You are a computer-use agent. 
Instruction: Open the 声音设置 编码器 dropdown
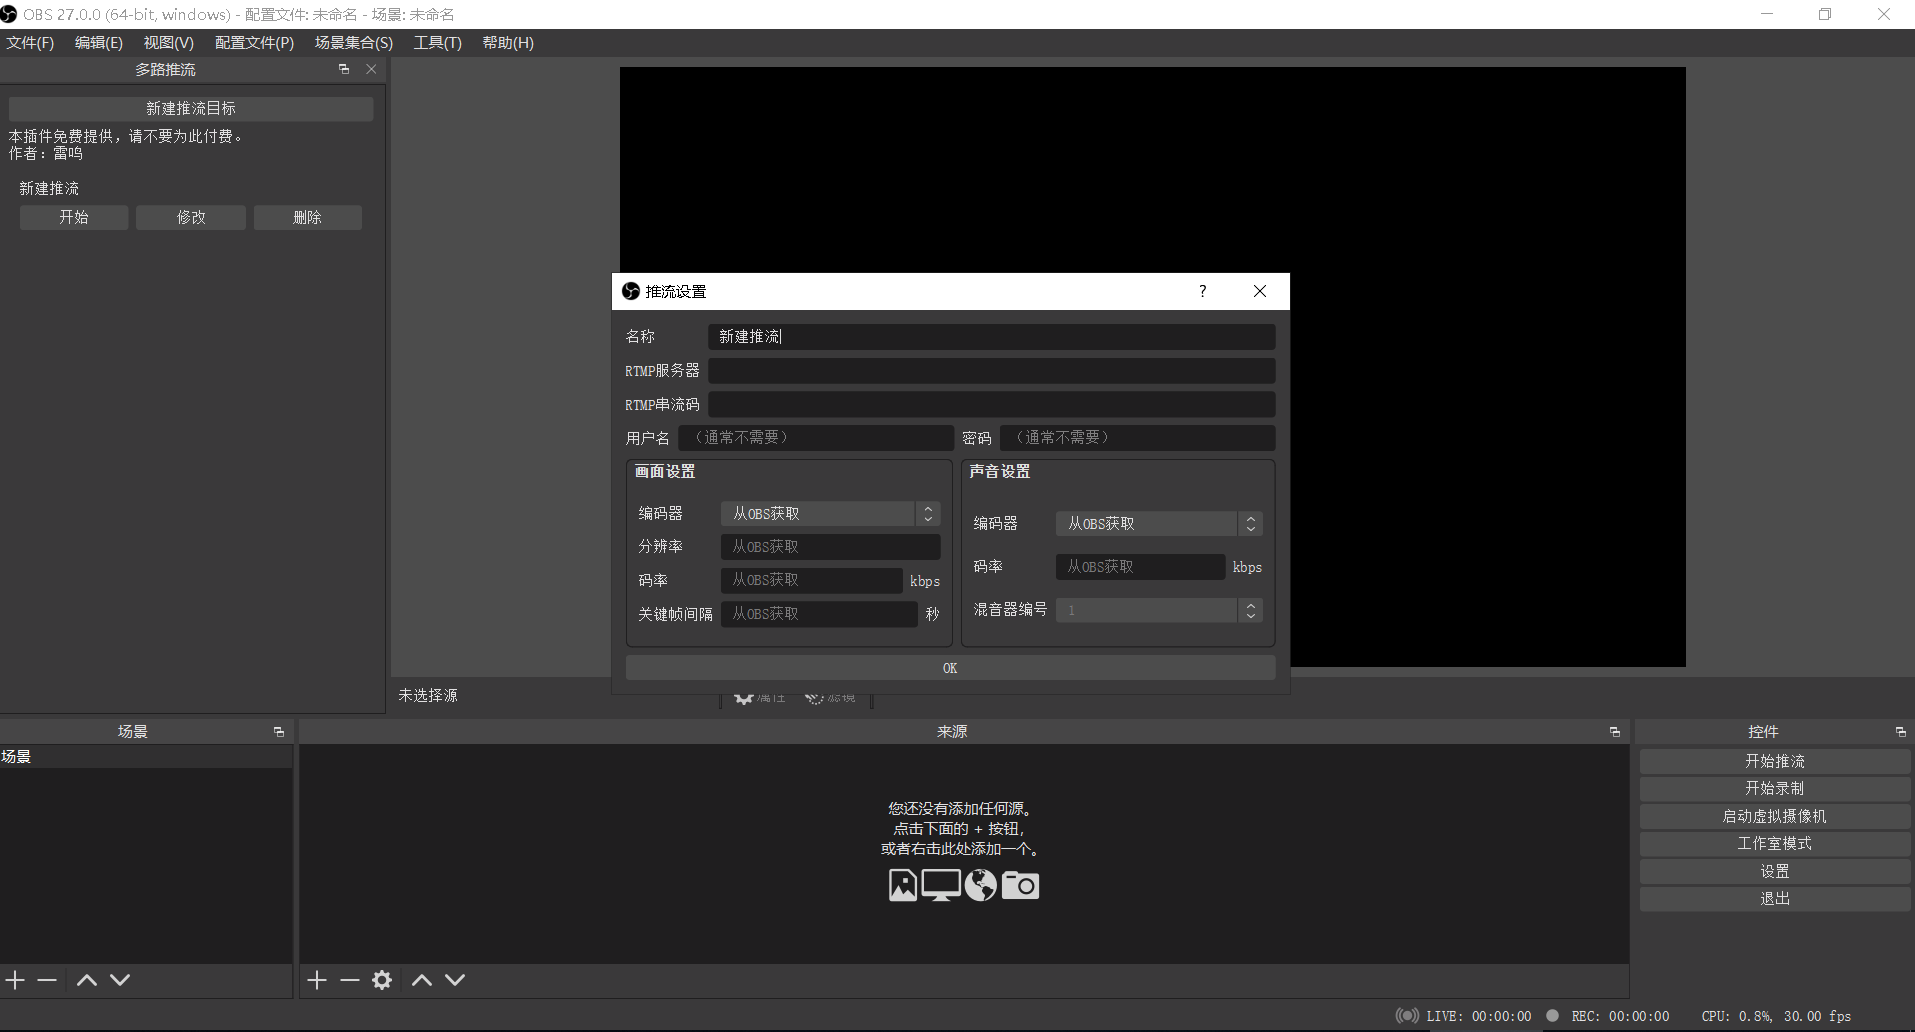[1250, 523]
